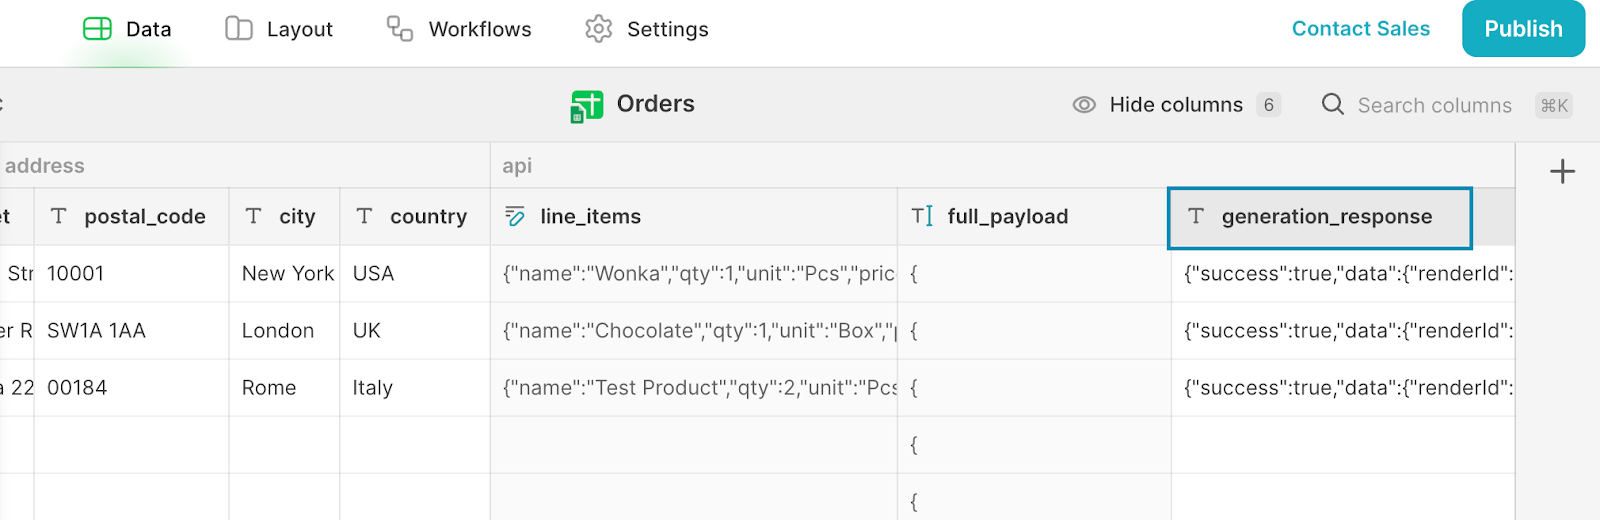Click the generation_response text type icon

tap(1196, 216)
